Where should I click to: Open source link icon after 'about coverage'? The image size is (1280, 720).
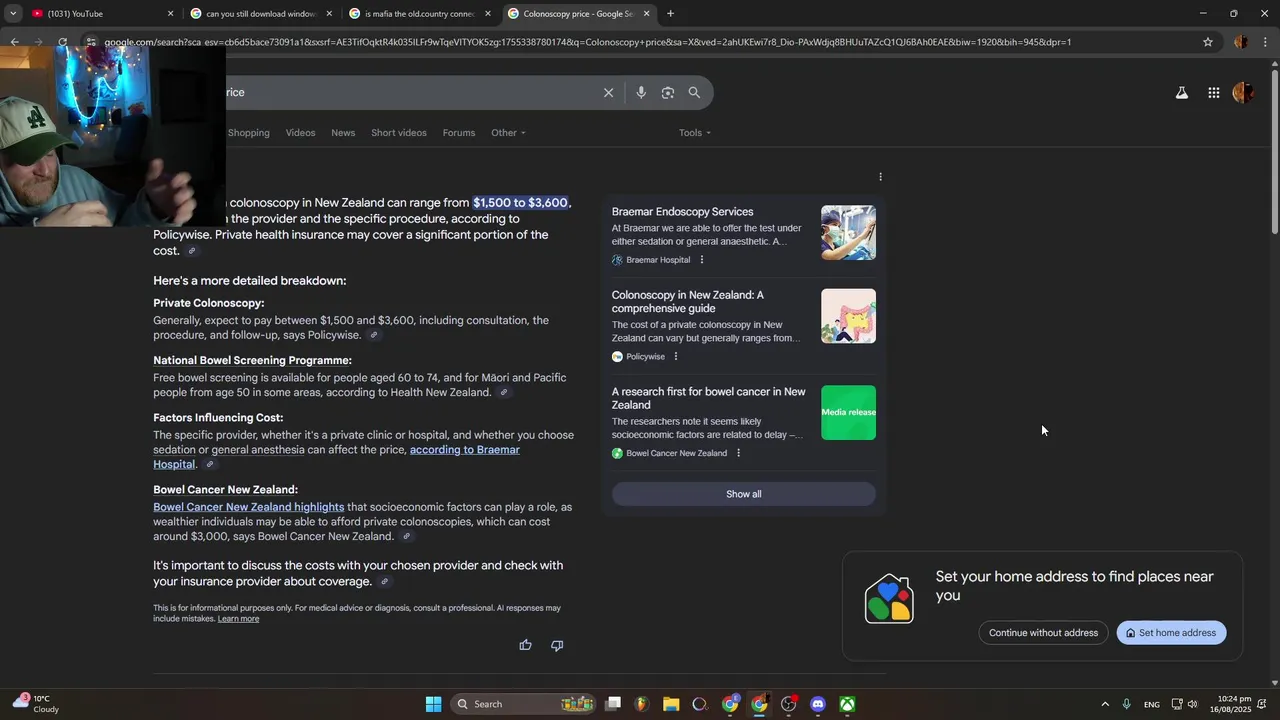pos(385,582)
